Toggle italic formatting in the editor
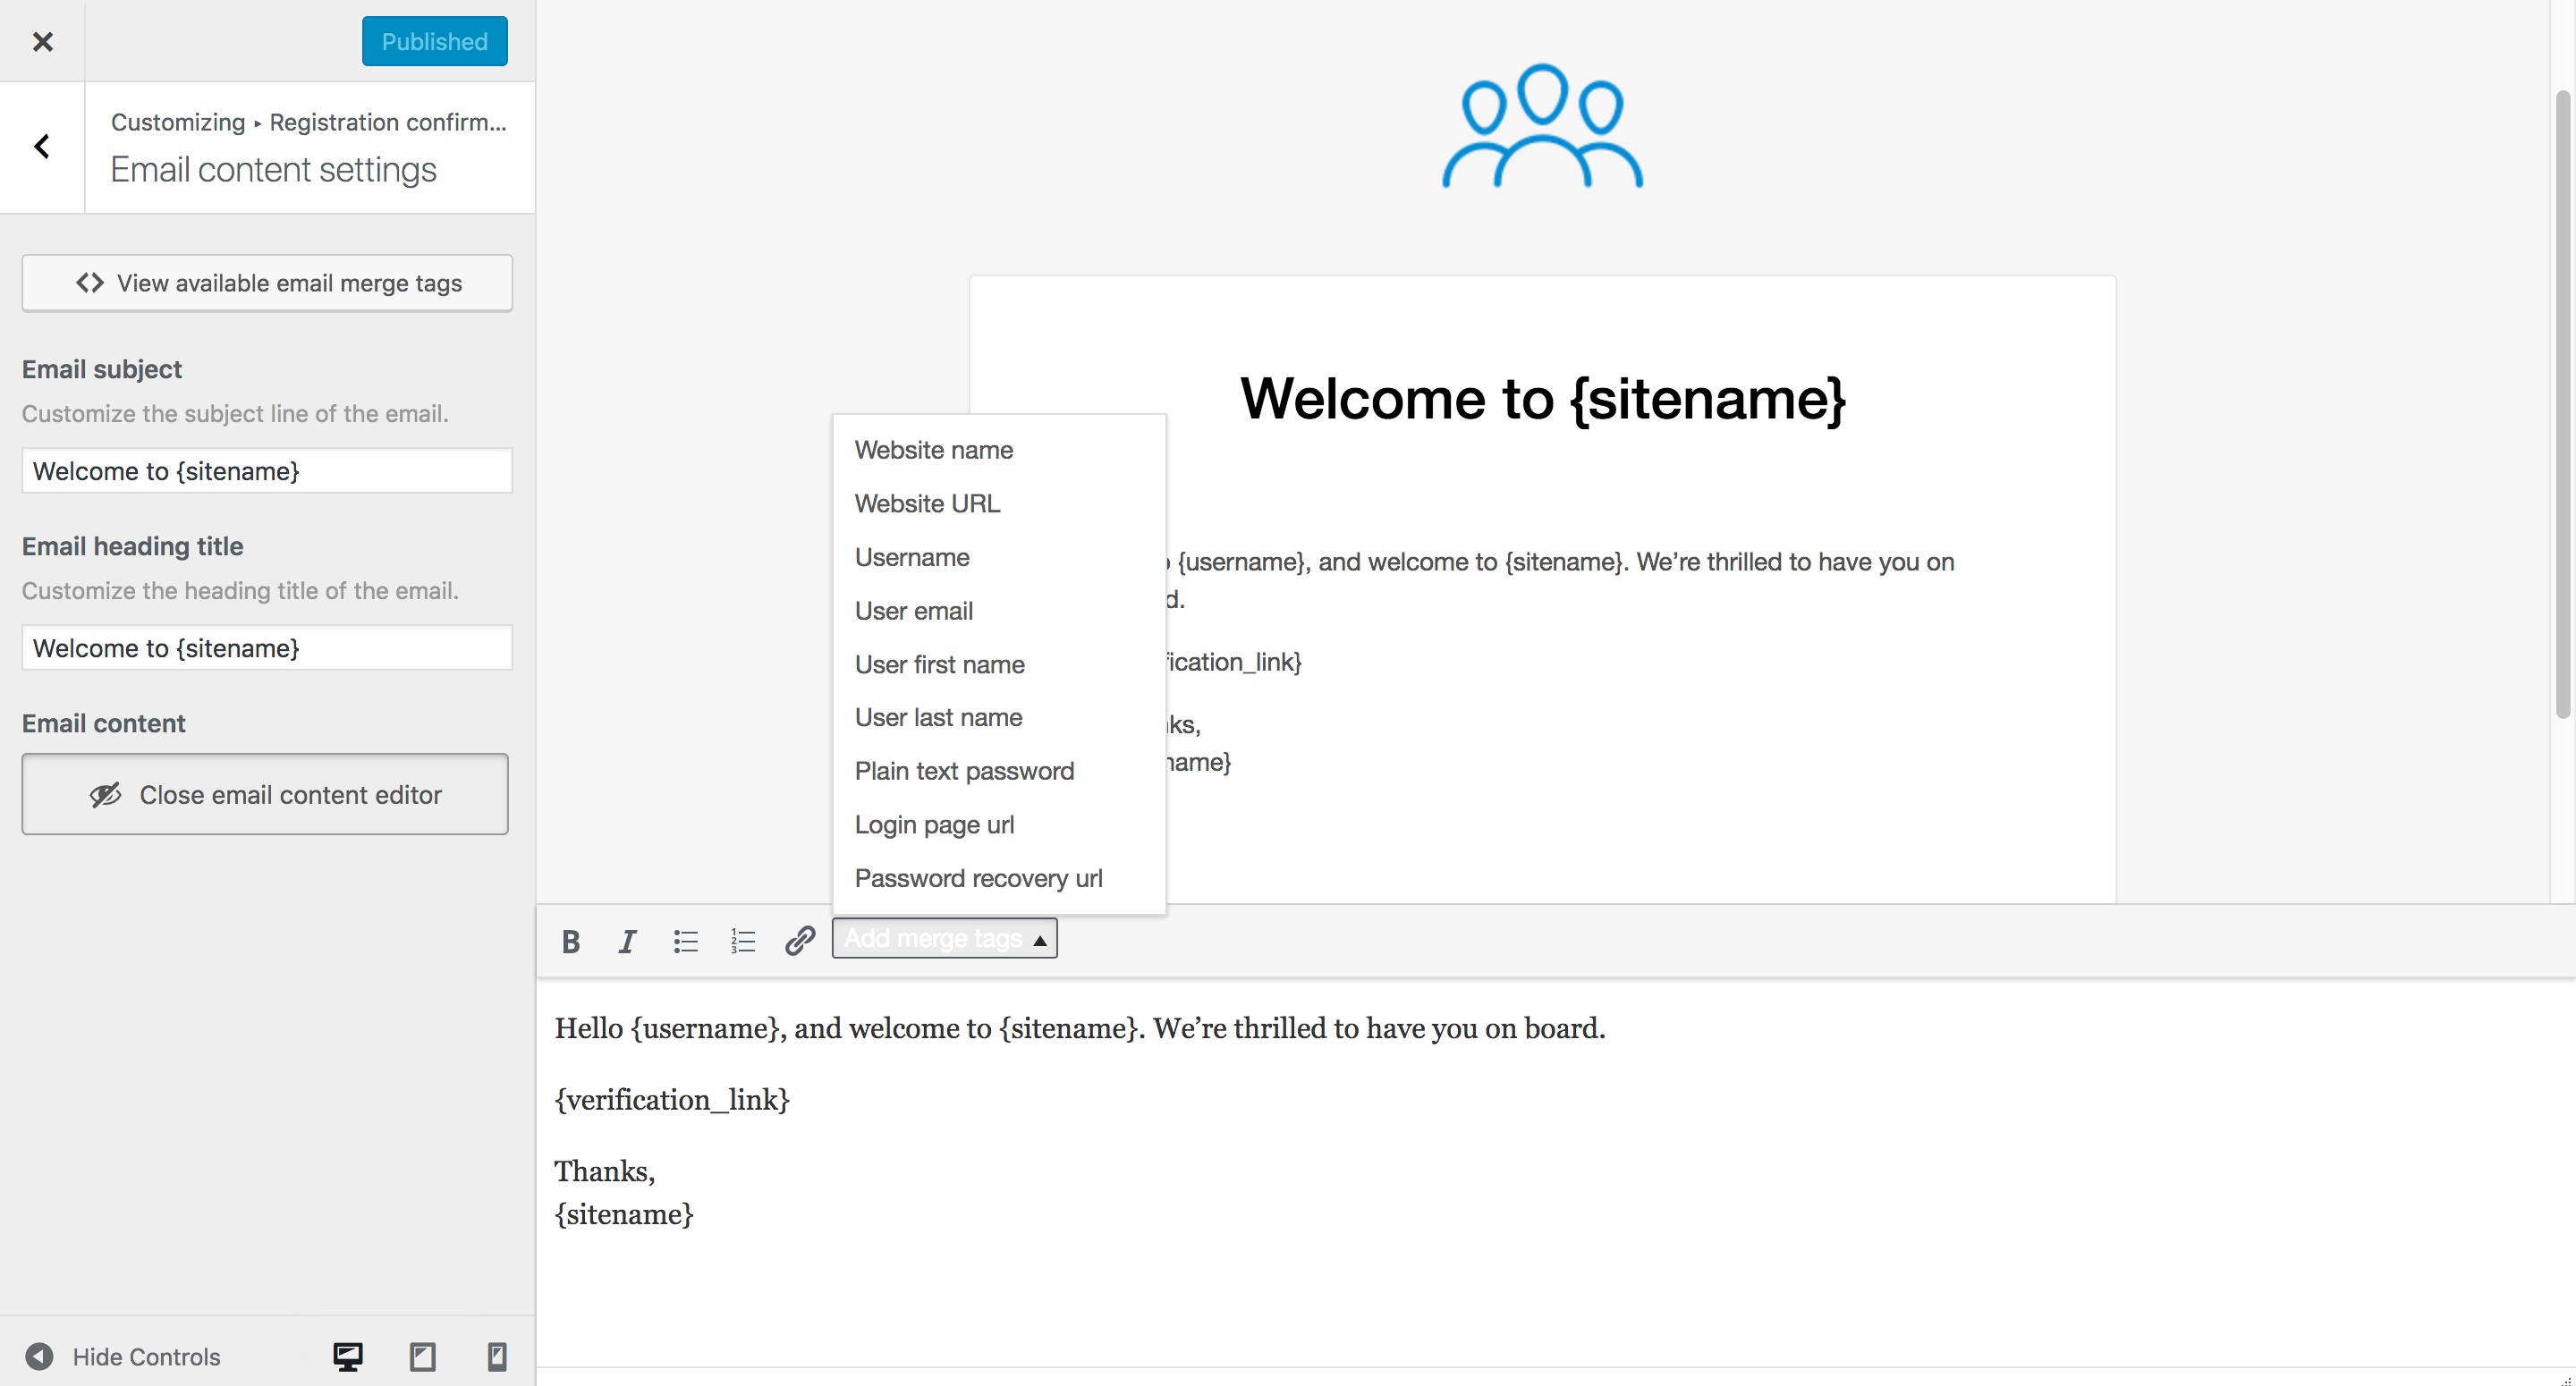This screenshot has width=2576, height=1386. [627, 940]
